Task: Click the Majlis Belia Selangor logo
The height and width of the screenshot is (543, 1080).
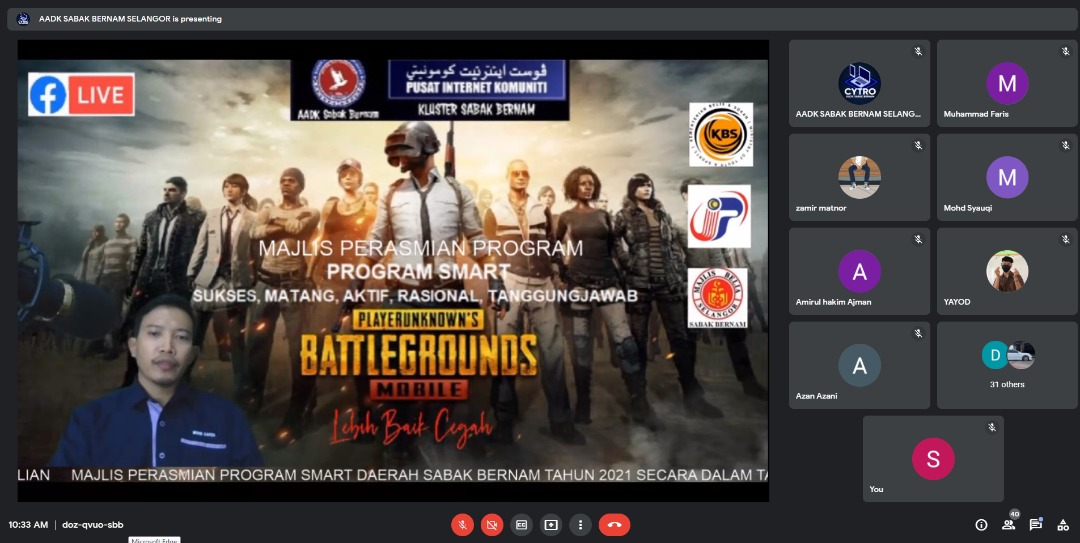Action: [718, 298]
